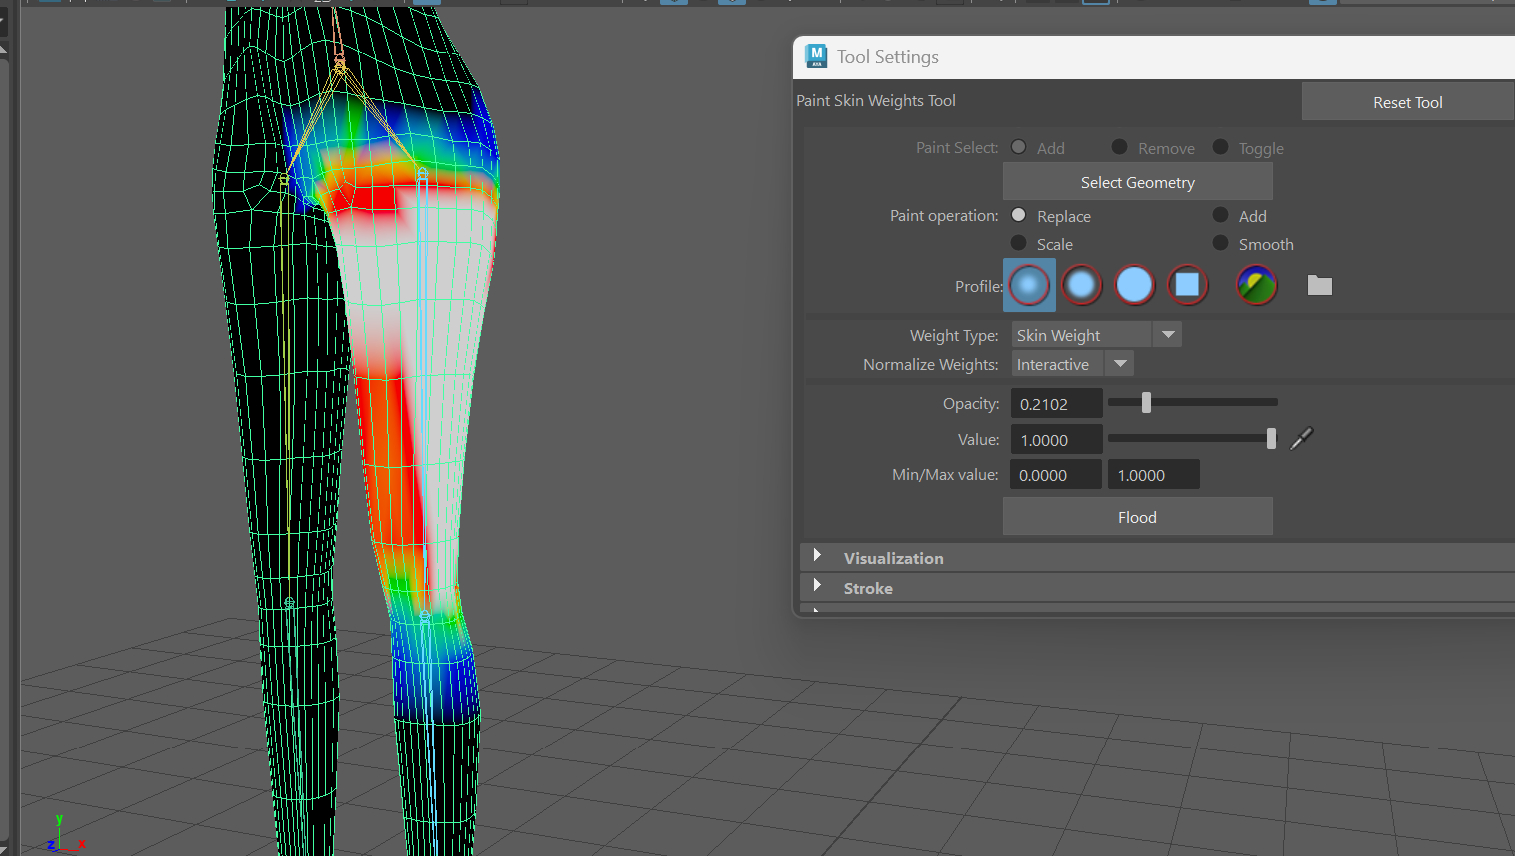1515x856 pixels.
Task: Choose the square brush profile
Action: [x=1187, y=286]
